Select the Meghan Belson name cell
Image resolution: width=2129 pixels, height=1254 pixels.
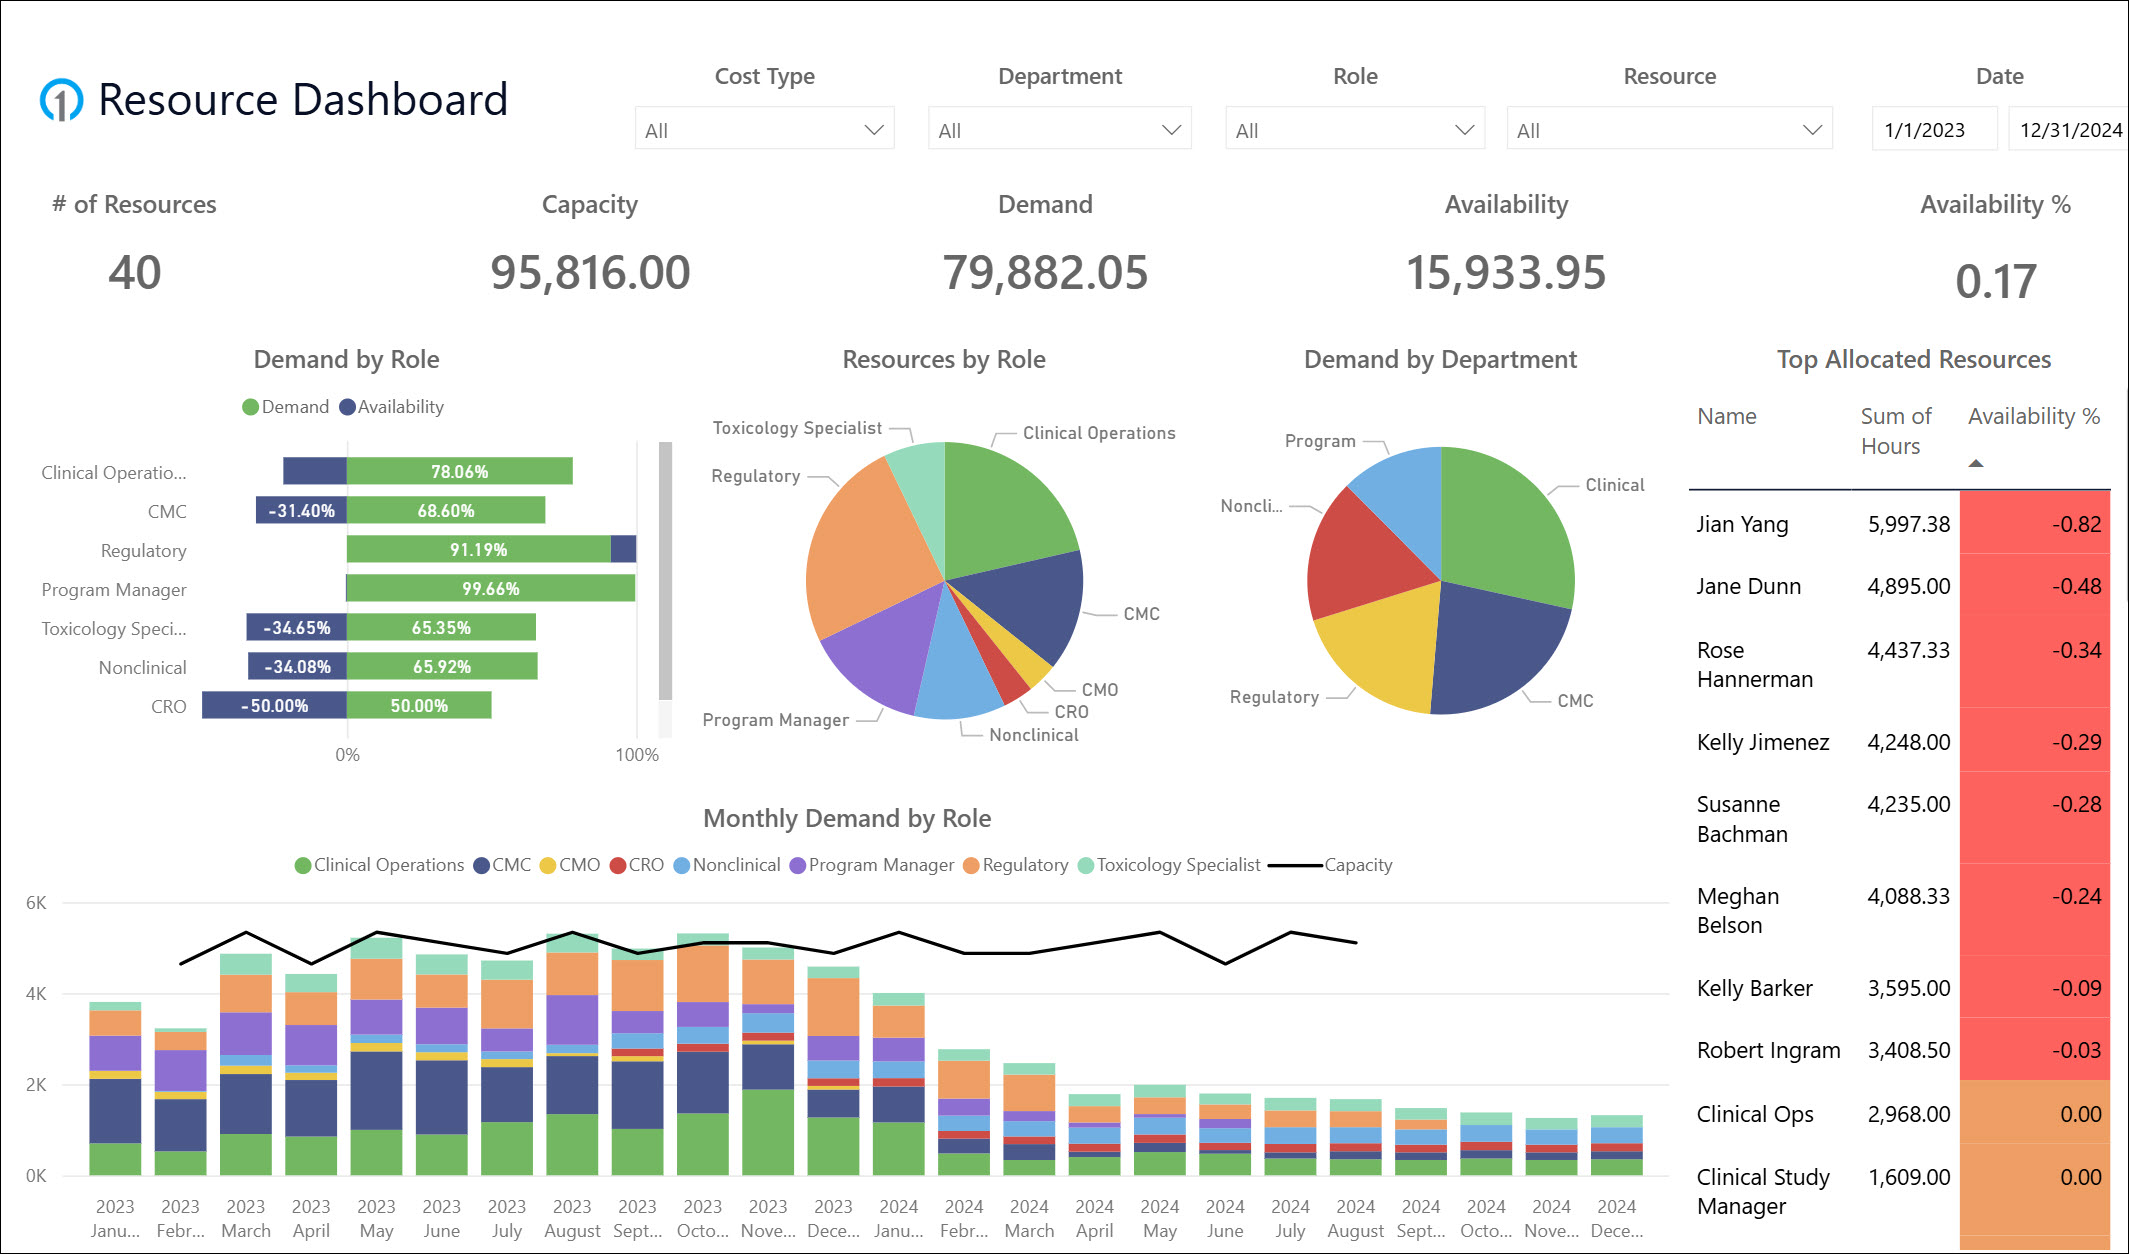(1738, 910)
